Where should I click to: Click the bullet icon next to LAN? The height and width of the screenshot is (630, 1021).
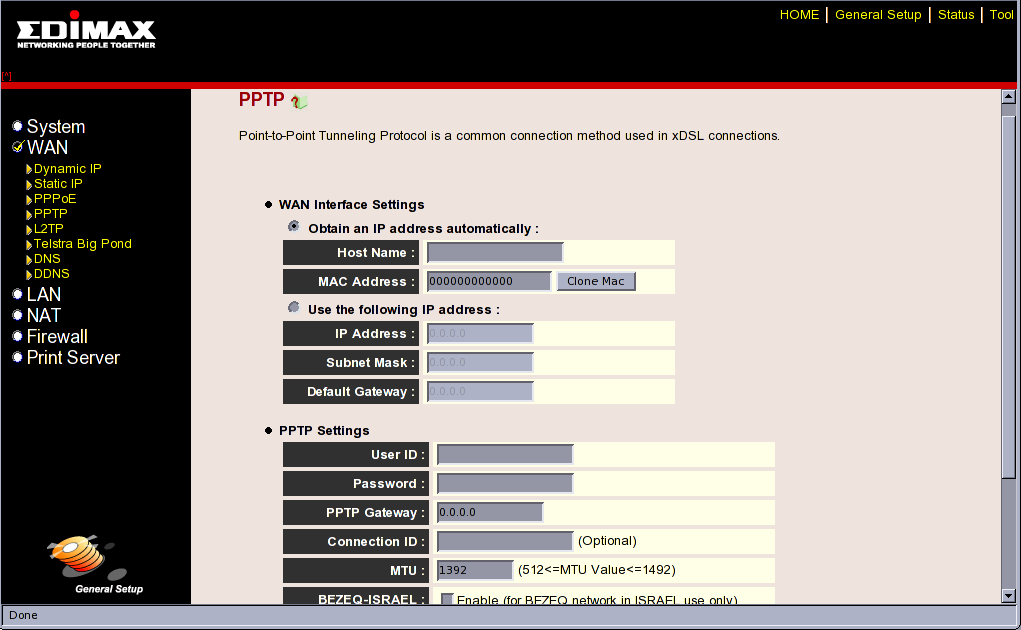tap(18, 294)
